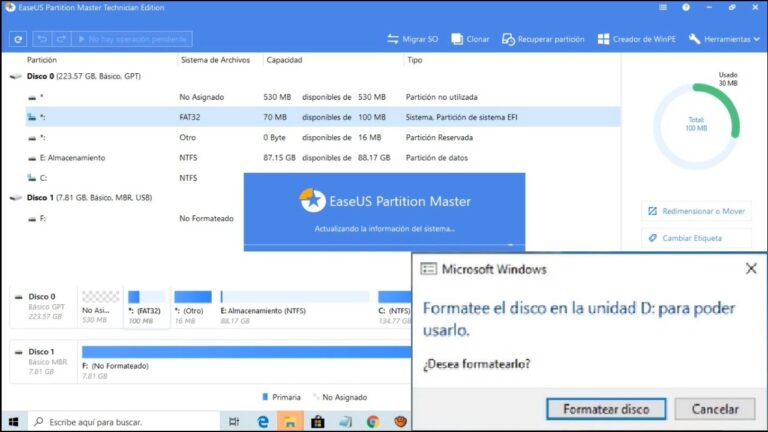Select Disco 0 in disk map
Screen dimensions: 768x432
(x=43, y=308)
